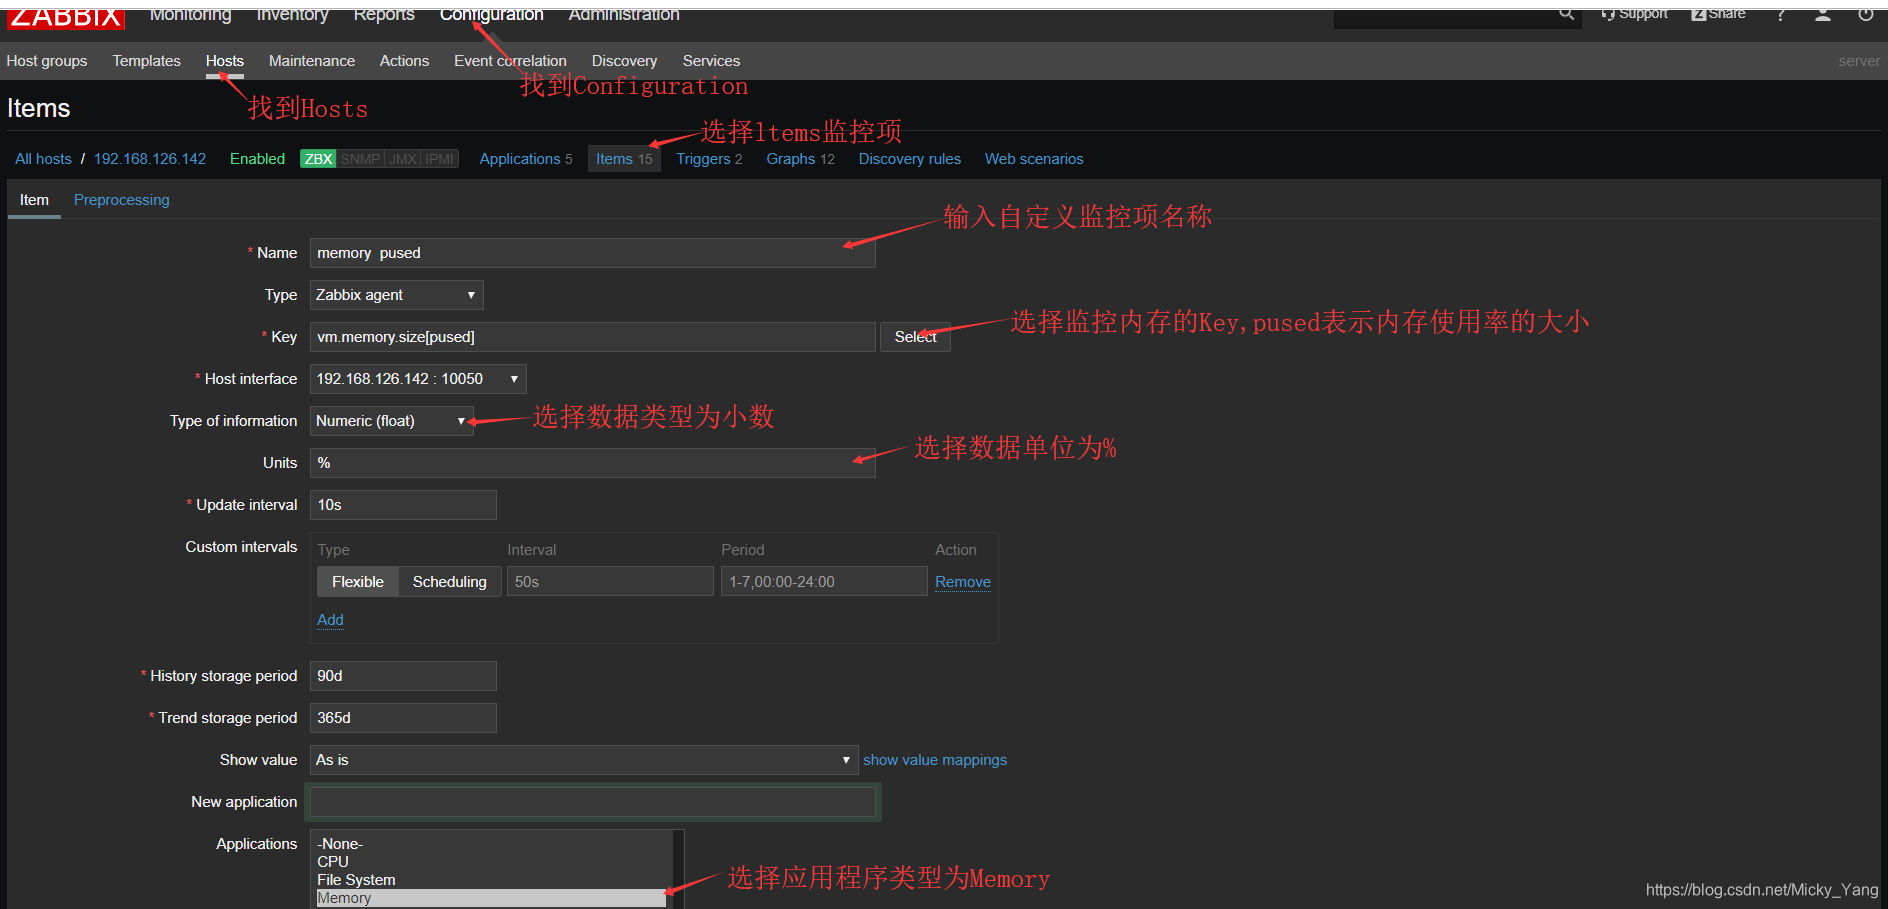The width and height of the screenshot is (1888, 909).
Task: Select Flexible custom interval type
Action: click(358, 582)
